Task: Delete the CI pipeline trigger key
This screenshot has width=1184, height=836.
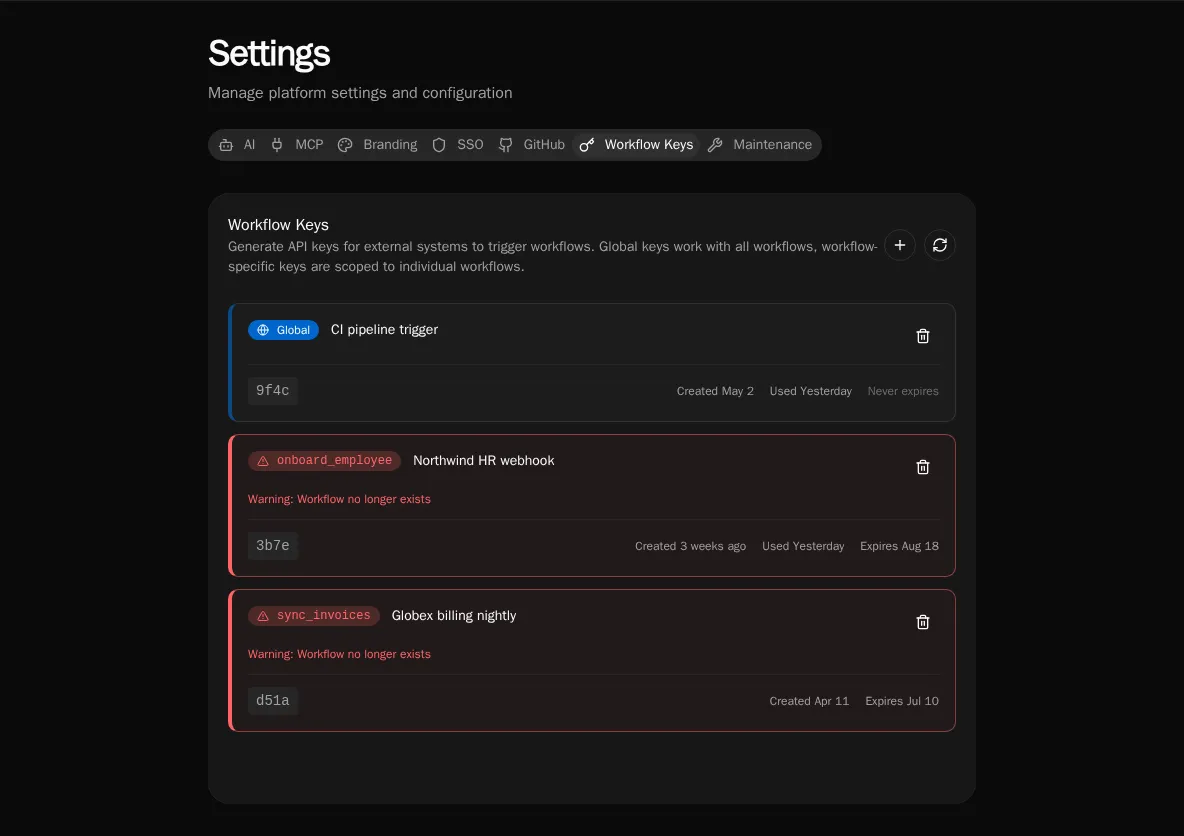Action: pyautogui.click(x=923, y=336)
